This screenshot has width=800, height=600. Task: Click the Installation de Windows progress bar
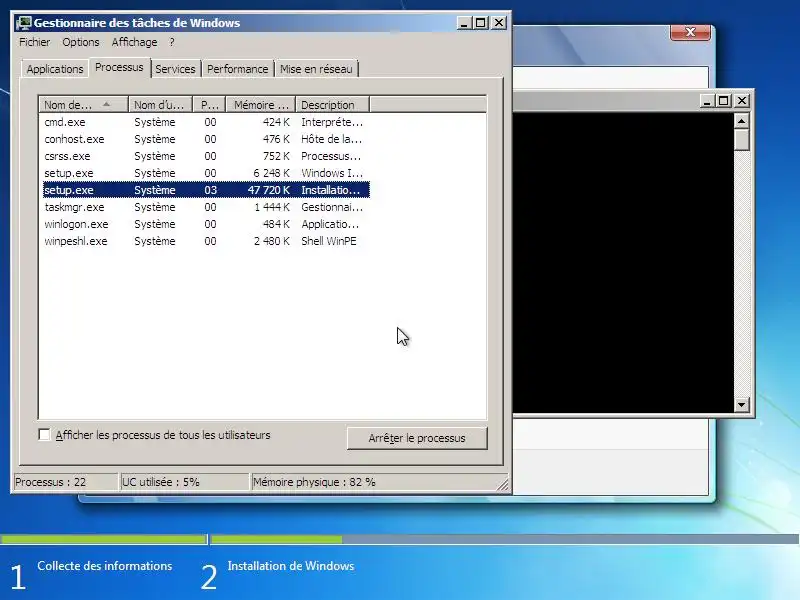pos(505,539)
